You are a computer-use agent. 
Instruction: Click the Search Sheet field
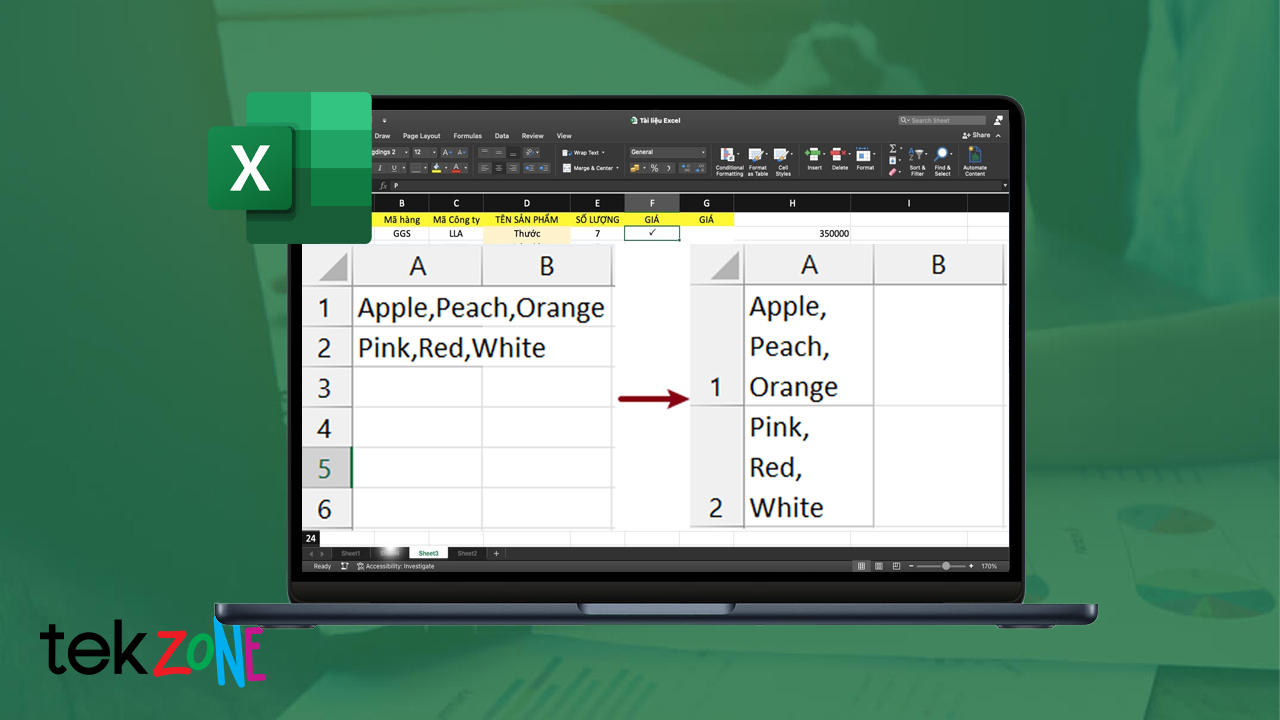coord(941,120)
